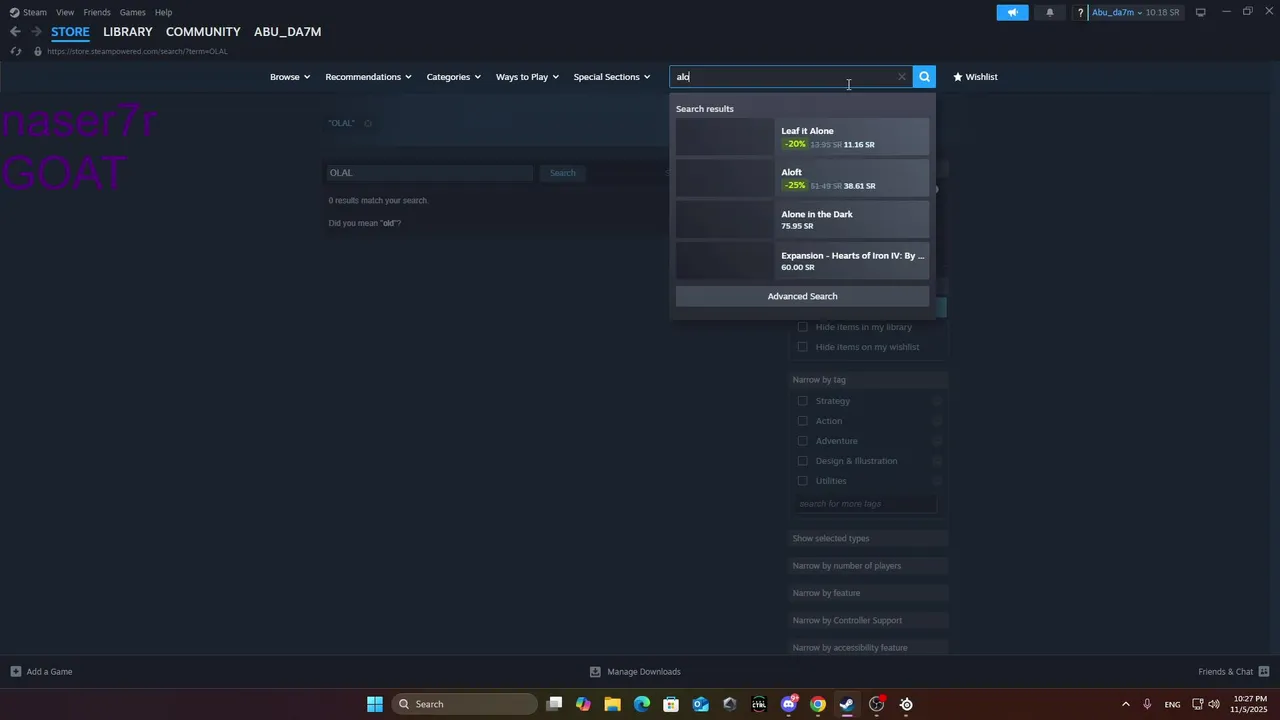Open the Friends menu
Screen dimensions: 1280x720
(x=97, y=12)
